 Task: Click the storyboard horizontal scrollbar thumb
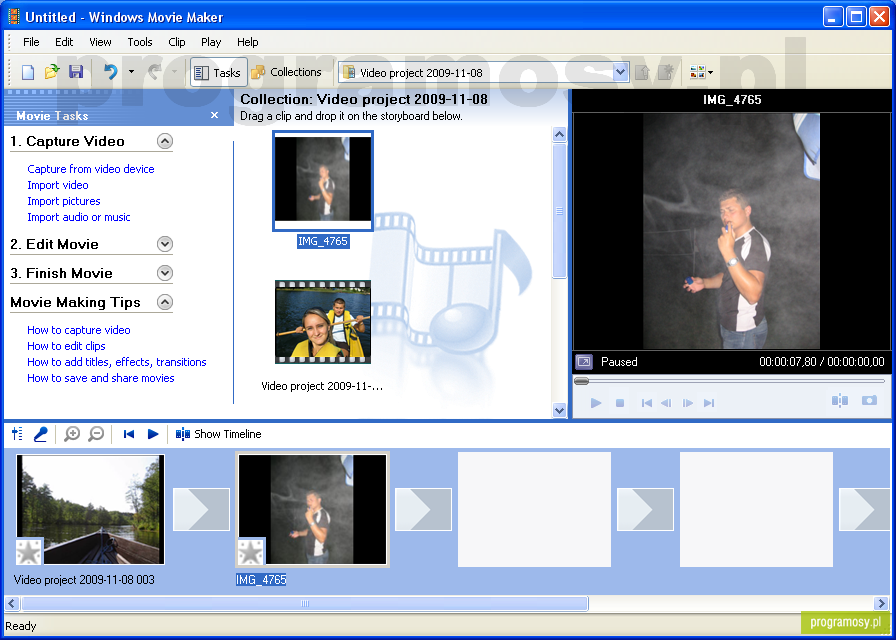(305, 603)
